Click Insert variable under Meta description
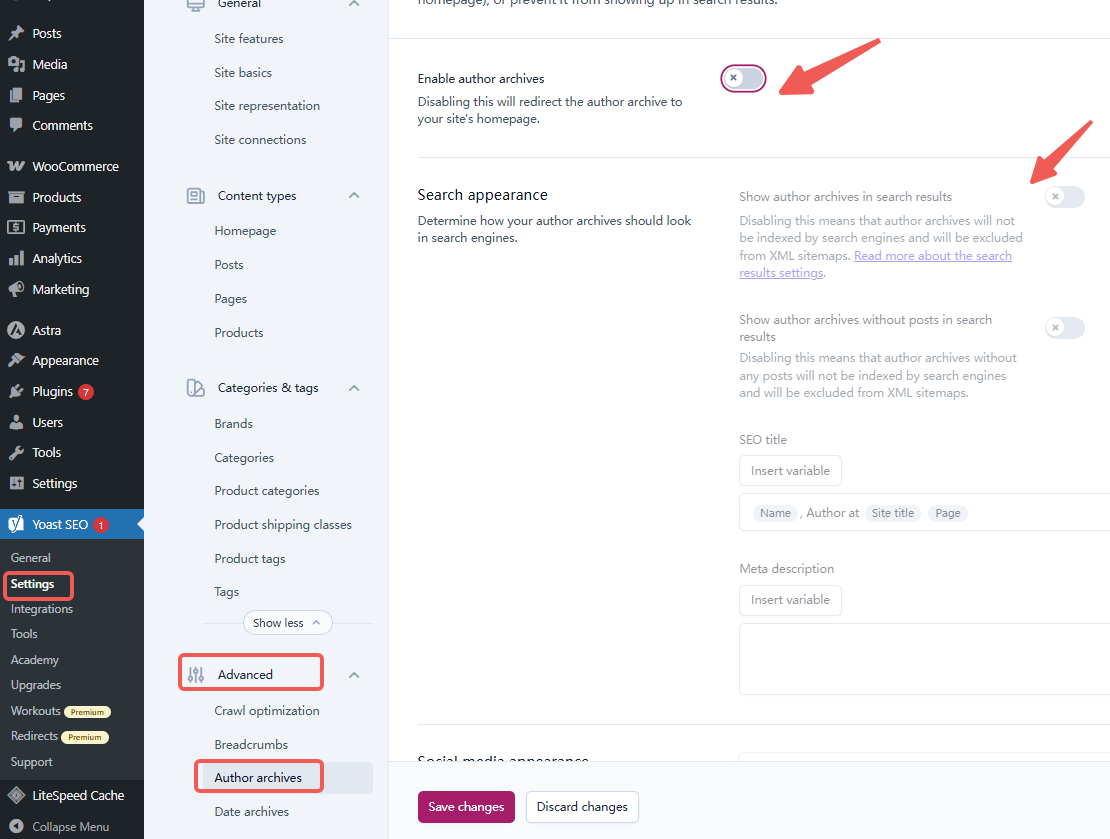The height and width of the screenshot is (839, 1110). 790,600
